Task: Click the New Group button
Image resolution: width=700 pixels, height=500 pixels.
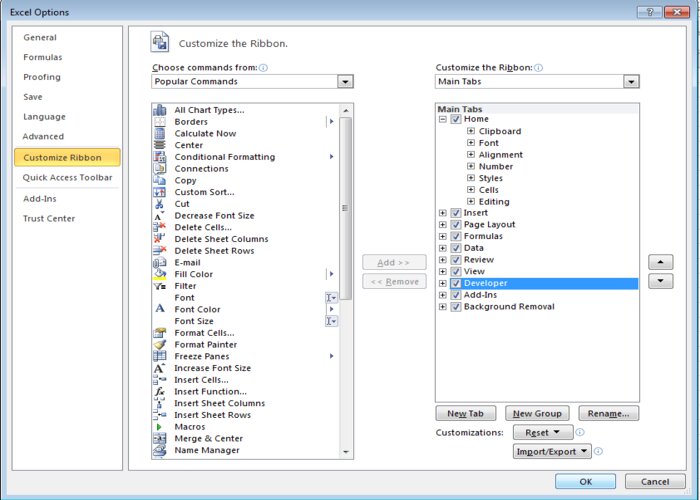Action: [537, 413]
